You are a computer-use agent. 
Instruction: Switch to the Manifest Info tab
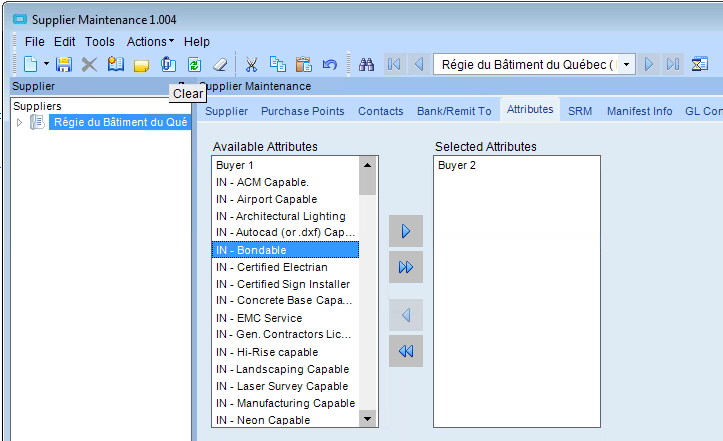(639, 111)
